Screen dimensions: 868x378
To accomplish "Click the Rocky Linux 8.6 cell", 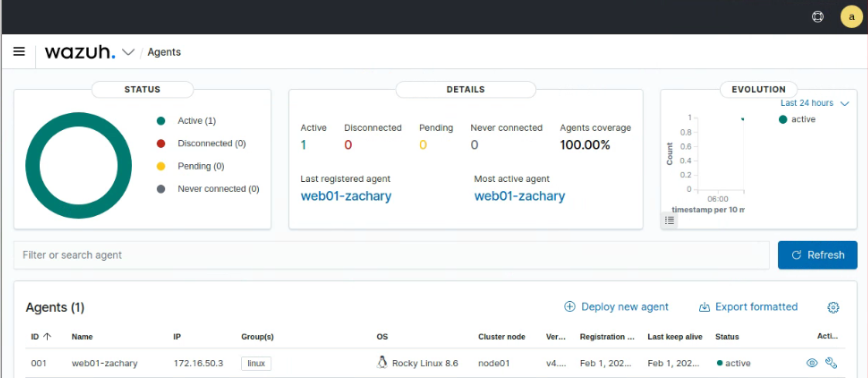I will pyautogui.click(x=425, y=363).
